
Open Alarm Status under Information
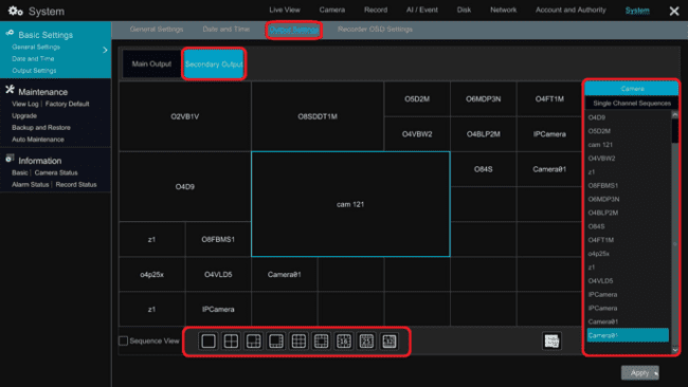coord(30,185)
